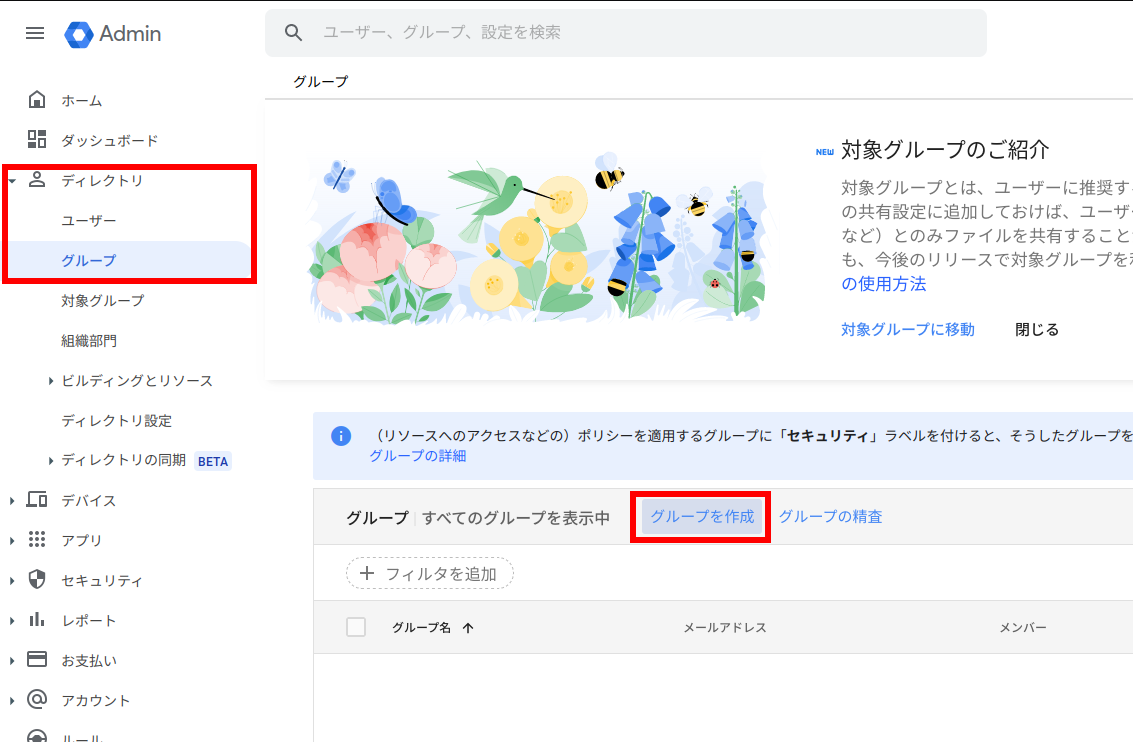Sort by グループ名 column header
The width and height of the screenshot is (1133, 742).
pyautogui.click(x=421, y=627)
